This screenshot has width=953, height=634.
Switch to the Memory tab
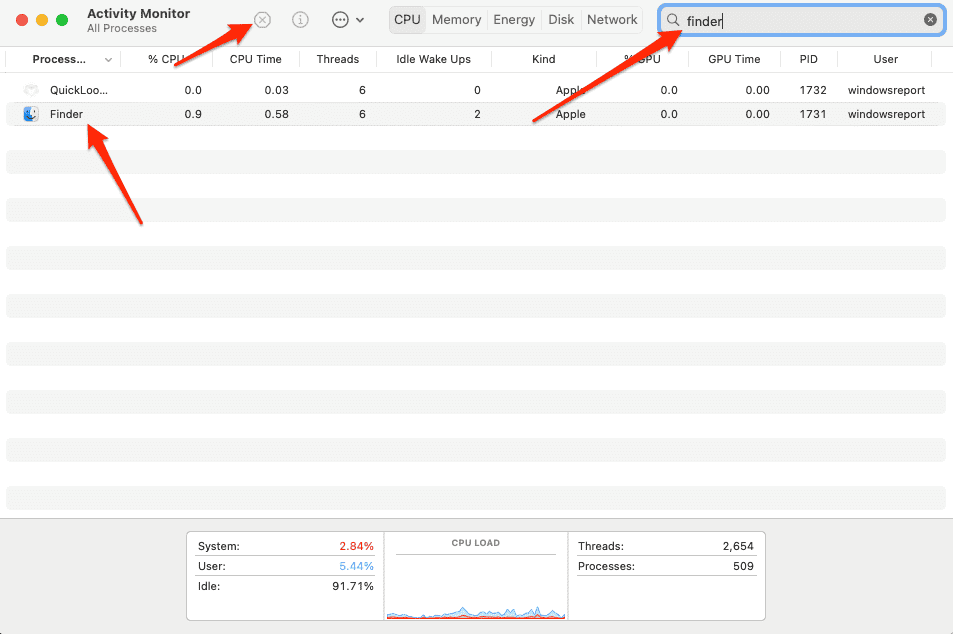click(456, 20)
